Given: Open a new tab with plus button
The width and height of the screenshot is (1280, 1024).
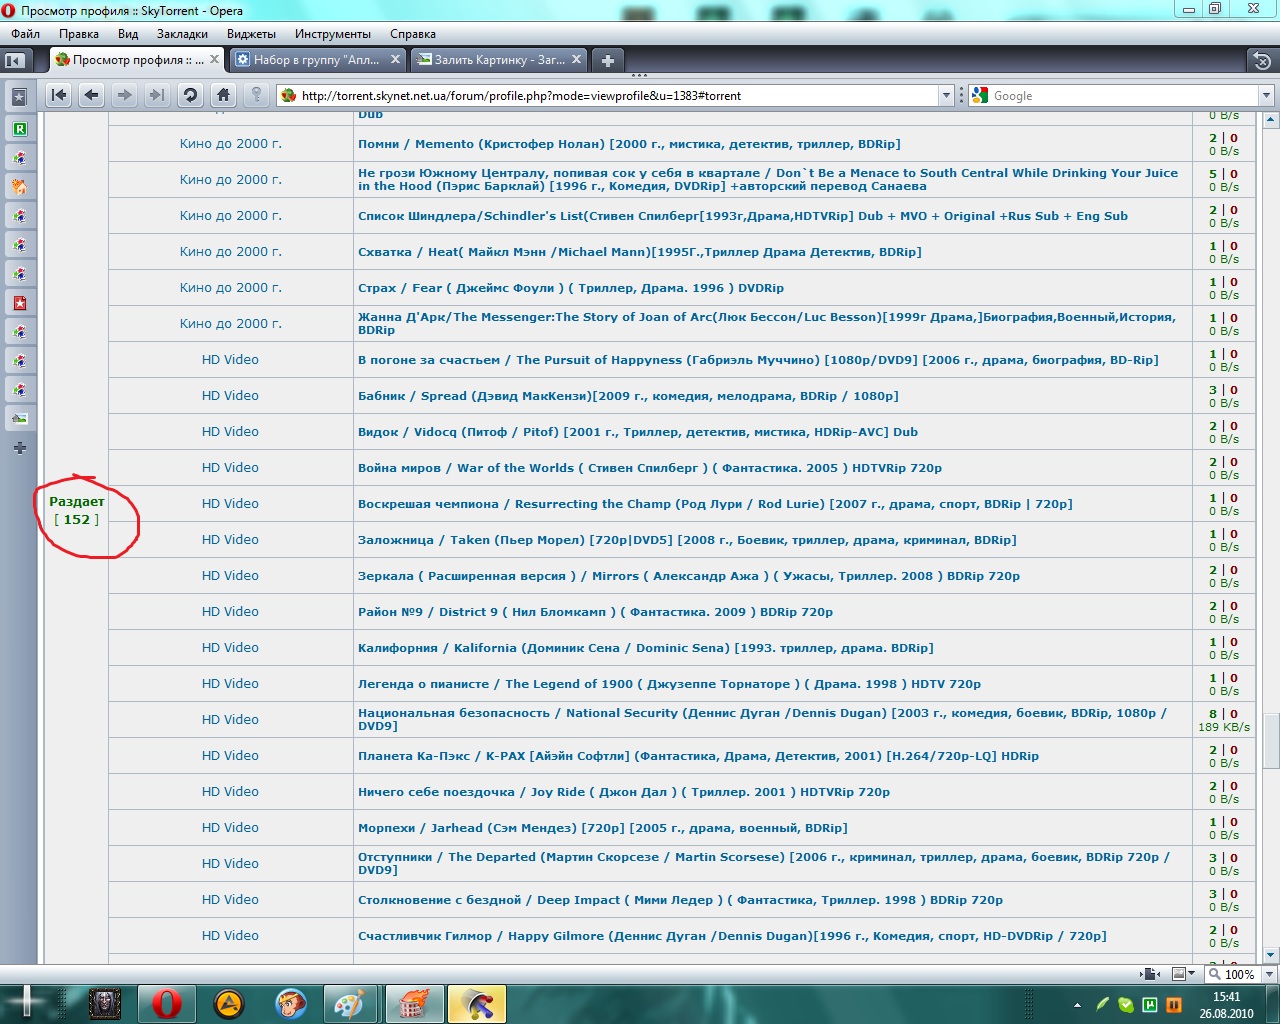Looking at the screenshot, I should pos(607,60).
